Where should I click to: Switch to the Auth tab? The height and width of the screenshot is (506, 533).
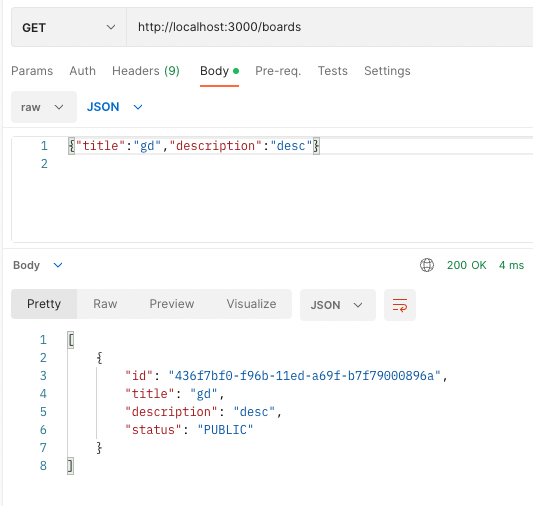point(83,71)
